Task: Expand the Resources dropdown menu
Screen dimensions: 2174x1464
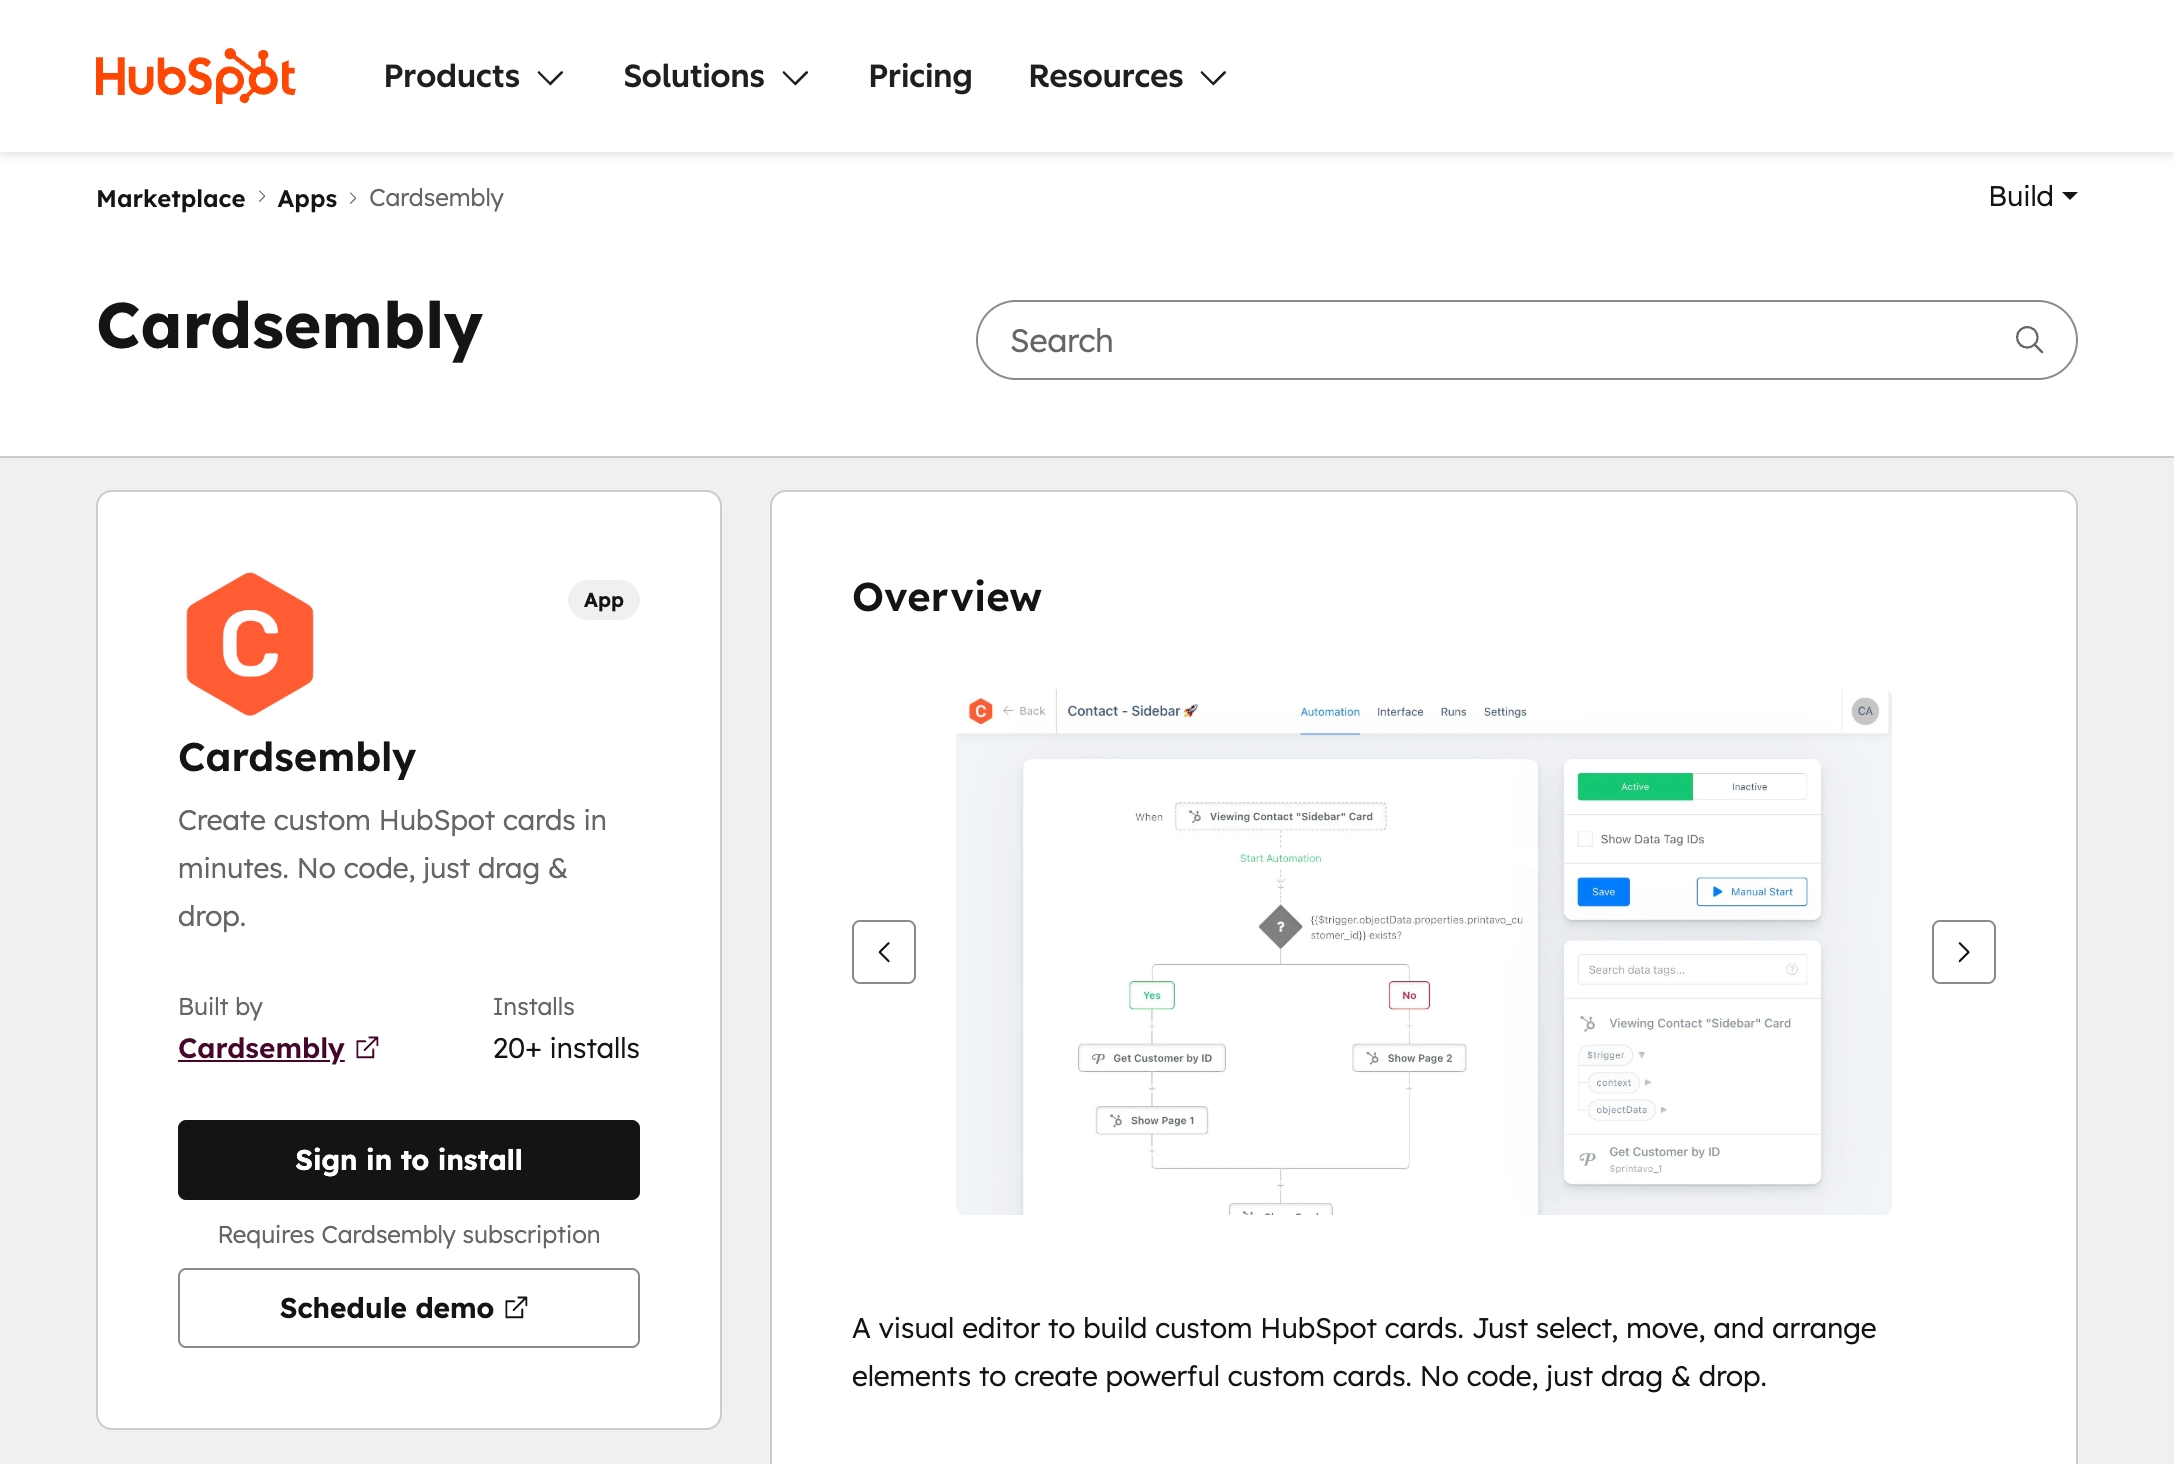Action: (x=1127, y=76)
